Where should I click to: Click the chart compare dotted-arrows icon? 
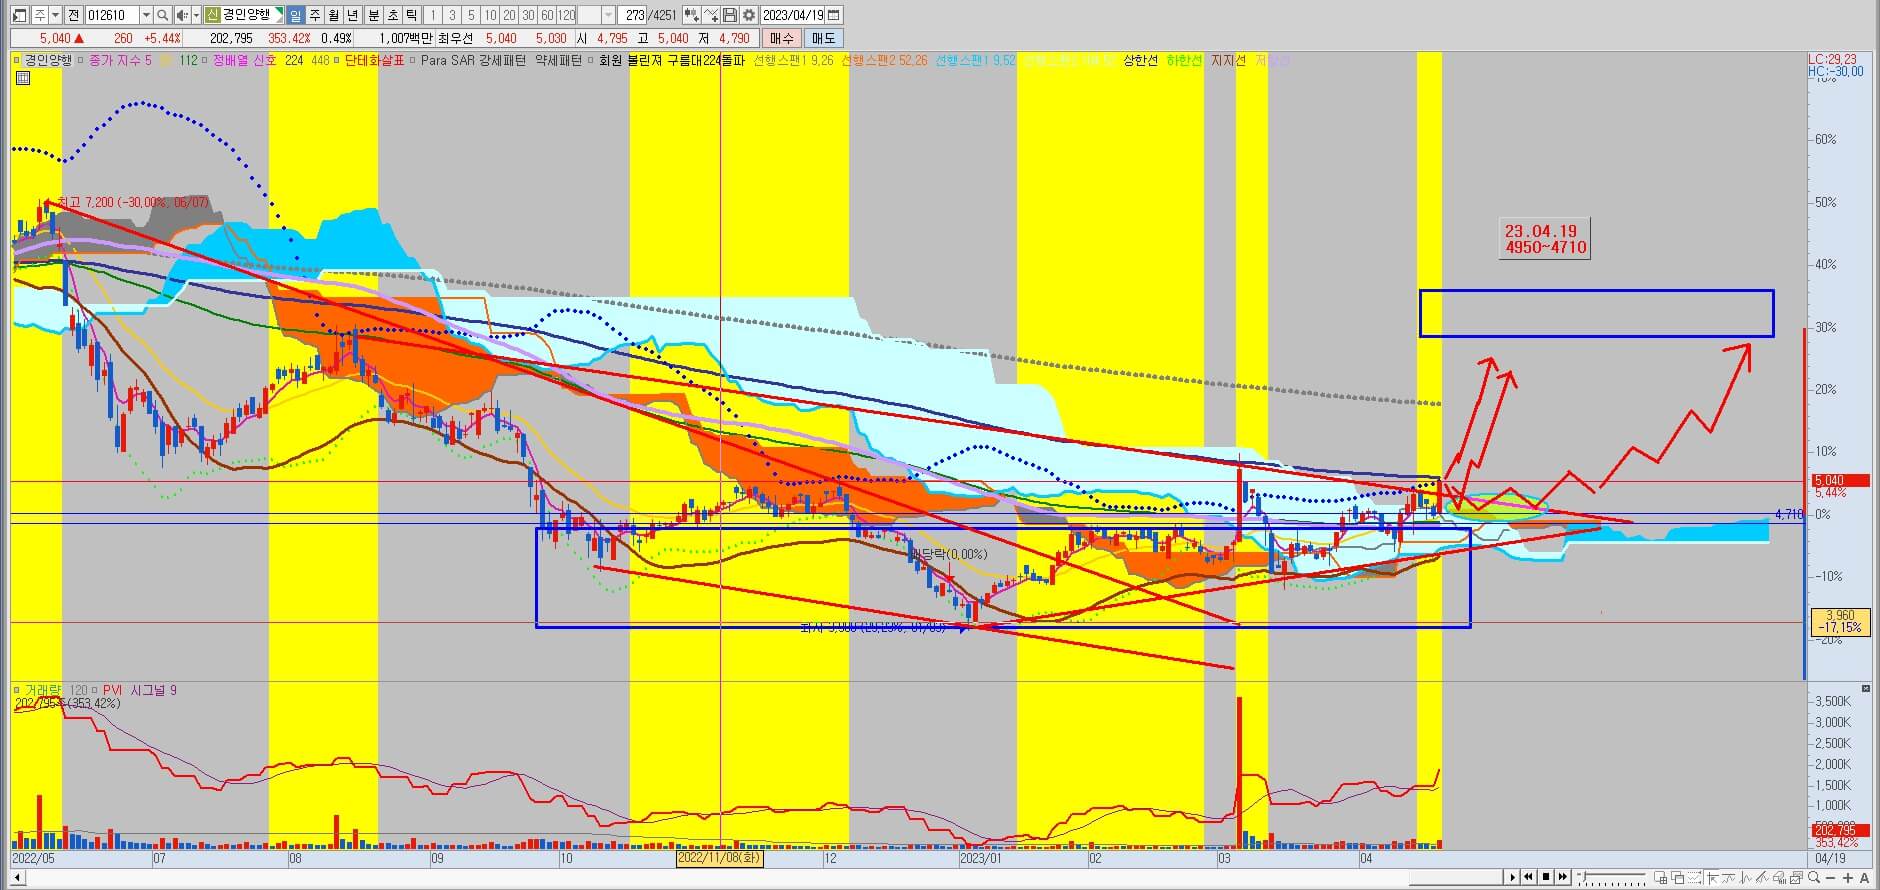pos(1694,878)
